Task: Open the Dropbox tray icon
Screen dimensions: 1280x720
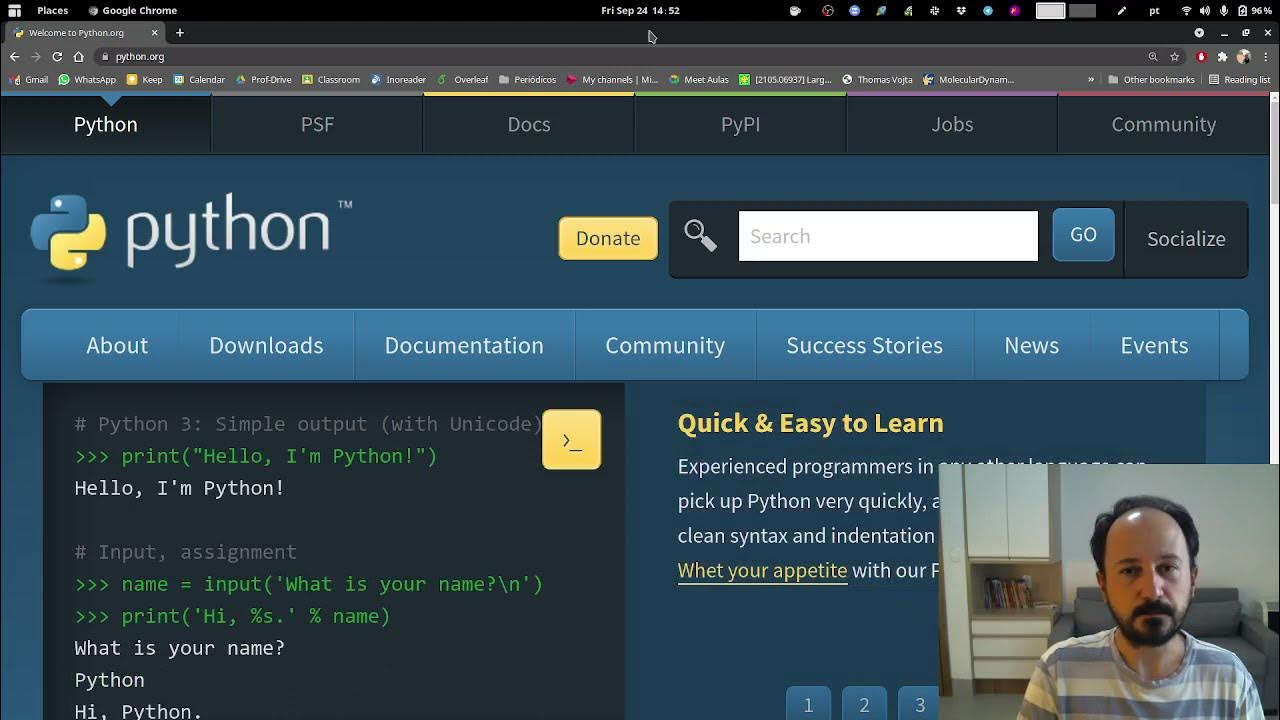Action: pyautogui.click(x=961, y=11)
